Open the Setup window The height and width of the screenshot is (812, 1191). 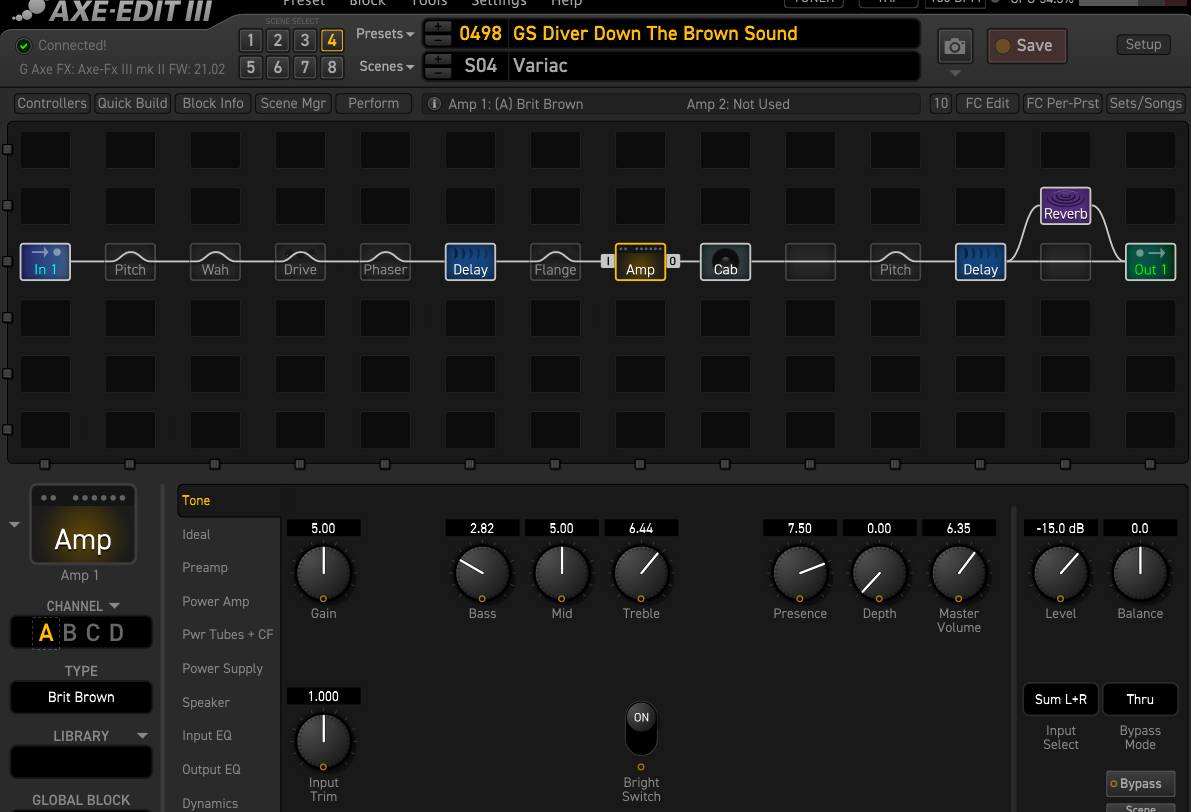1143,44
